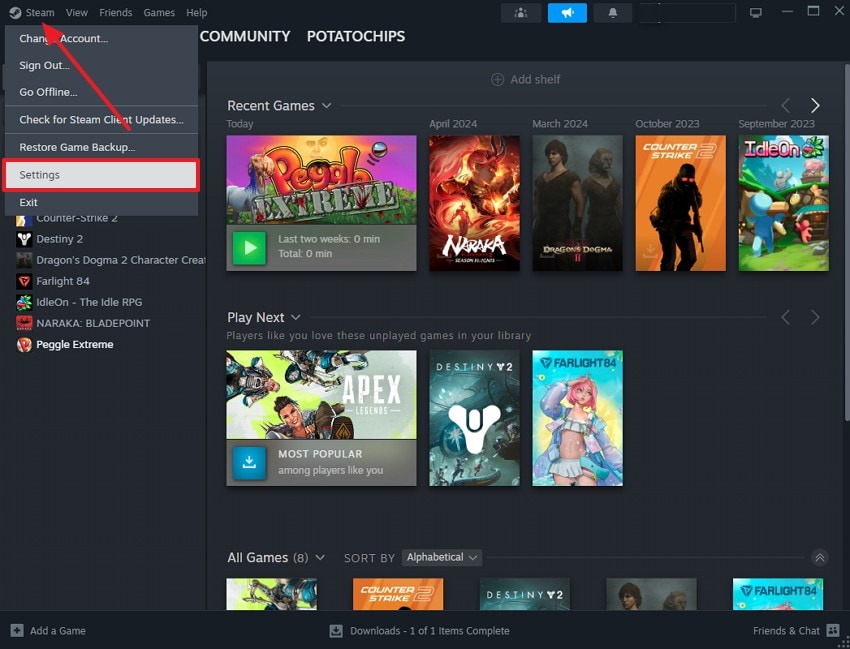Click the IdleOn sidebar icon
This screenshot has height=649, width=850.
[x=24, y=303]
